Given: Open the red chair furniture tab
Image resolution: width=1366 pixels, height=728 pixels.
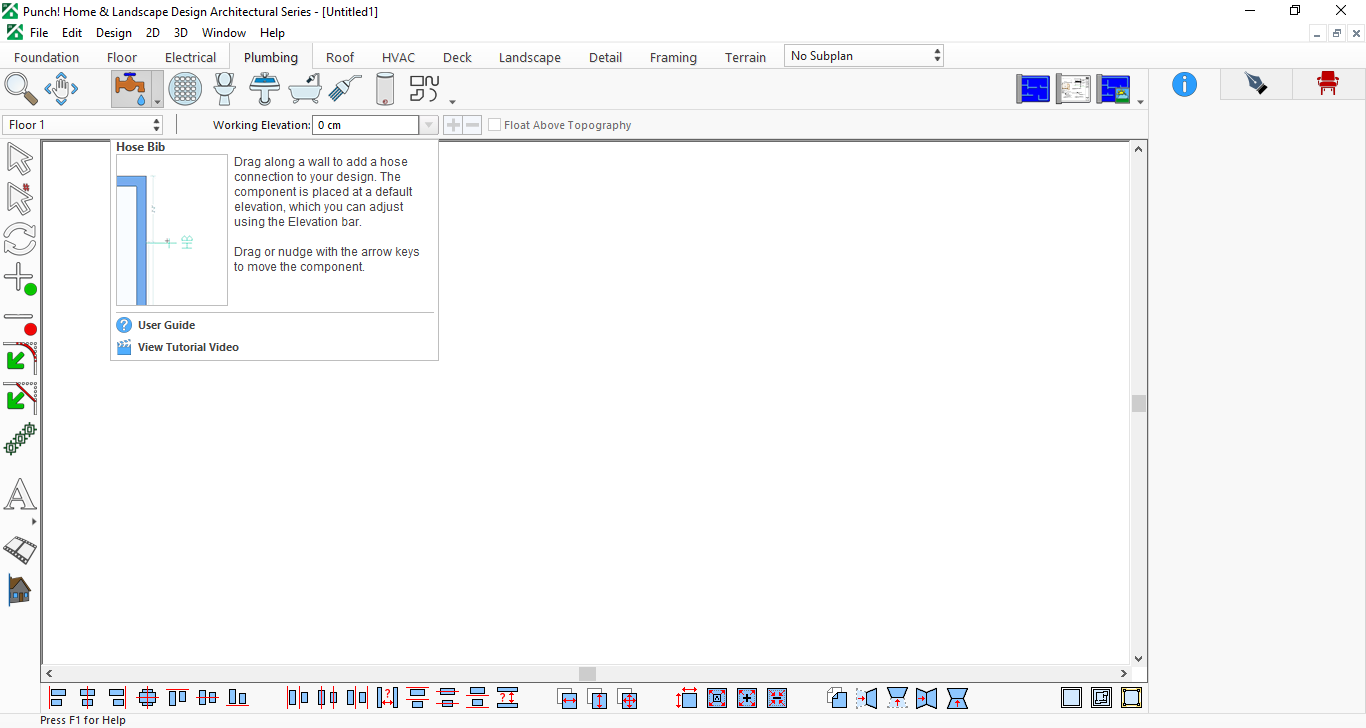Looking at the screenshot, I should 1328,84.
